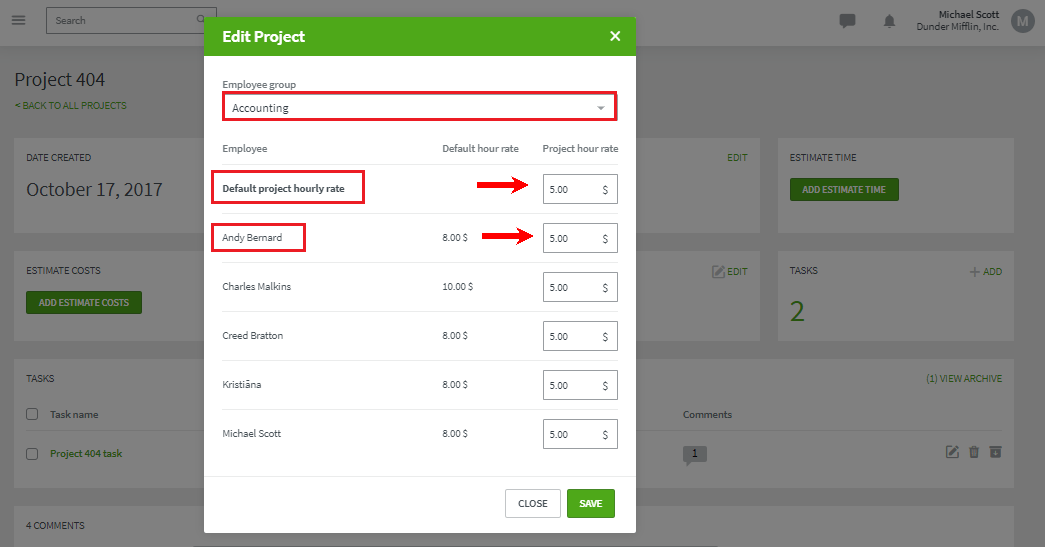
Task: Delete Project 404 task with trash icon
Action: (974, 452)
